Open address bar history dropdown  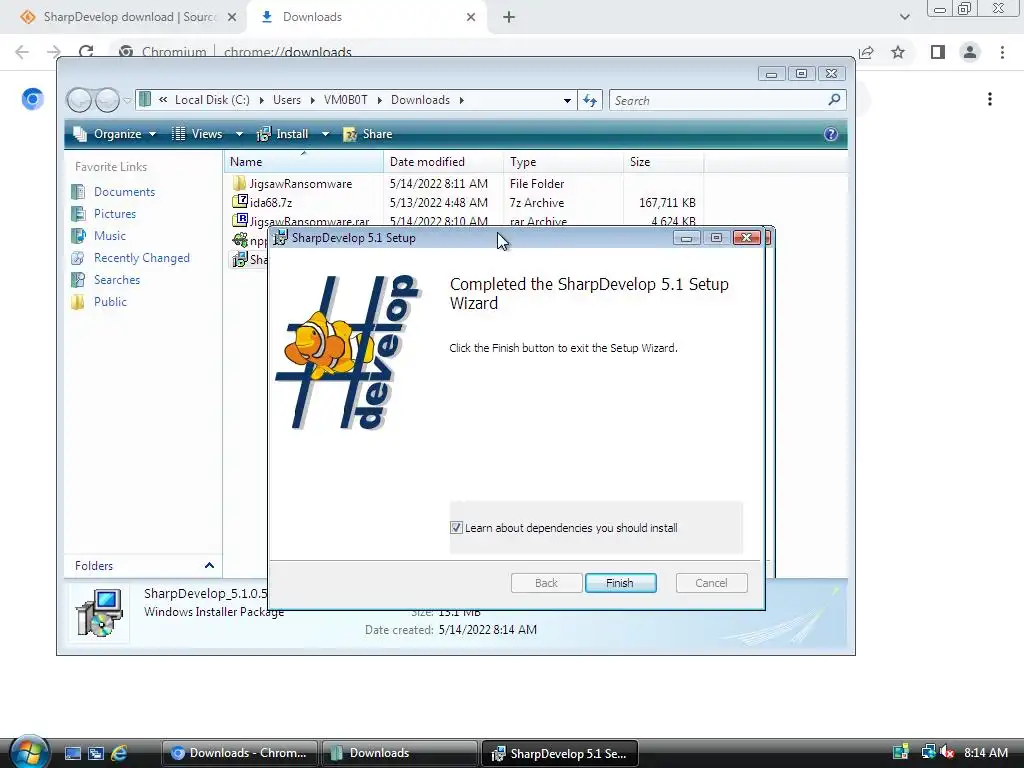[567, 100]
